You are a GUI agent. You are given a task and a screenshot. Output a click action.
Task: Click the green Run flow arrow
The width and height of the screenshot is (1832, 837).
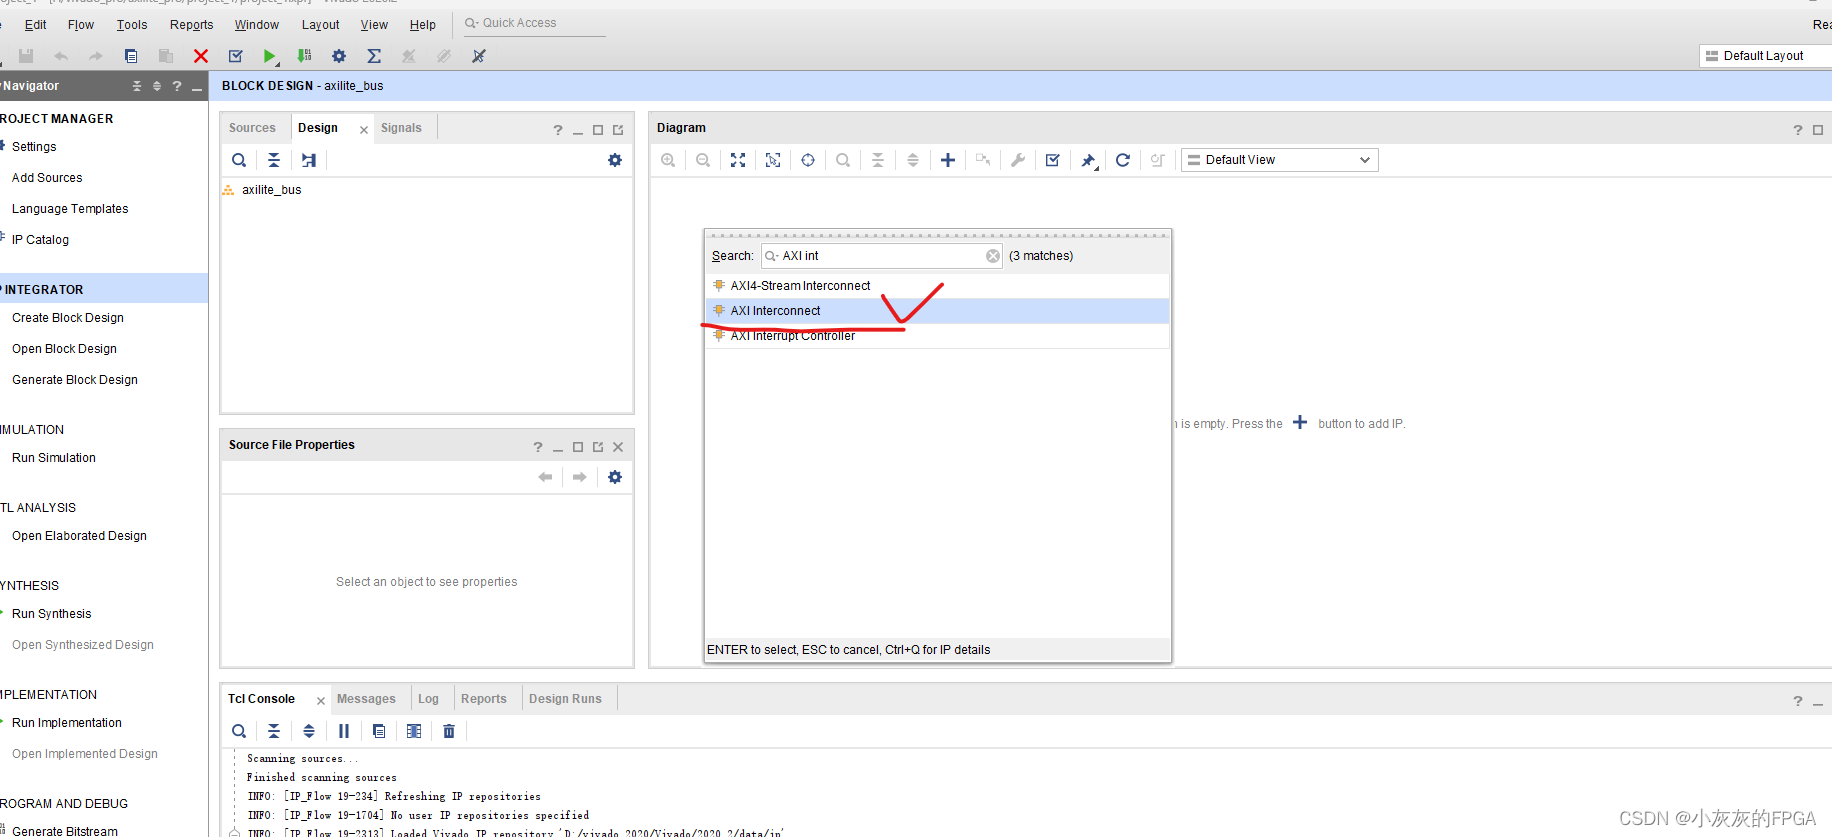pyautogui.click(x=269, y=56)
